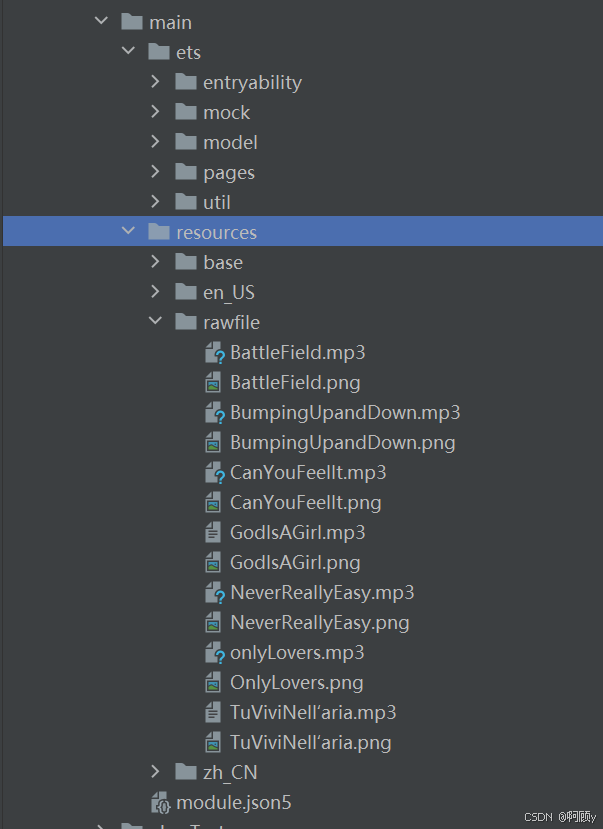Collapse the rawfile folder chevron
This screenshot has height=829, width=603.
coord(156,322)
